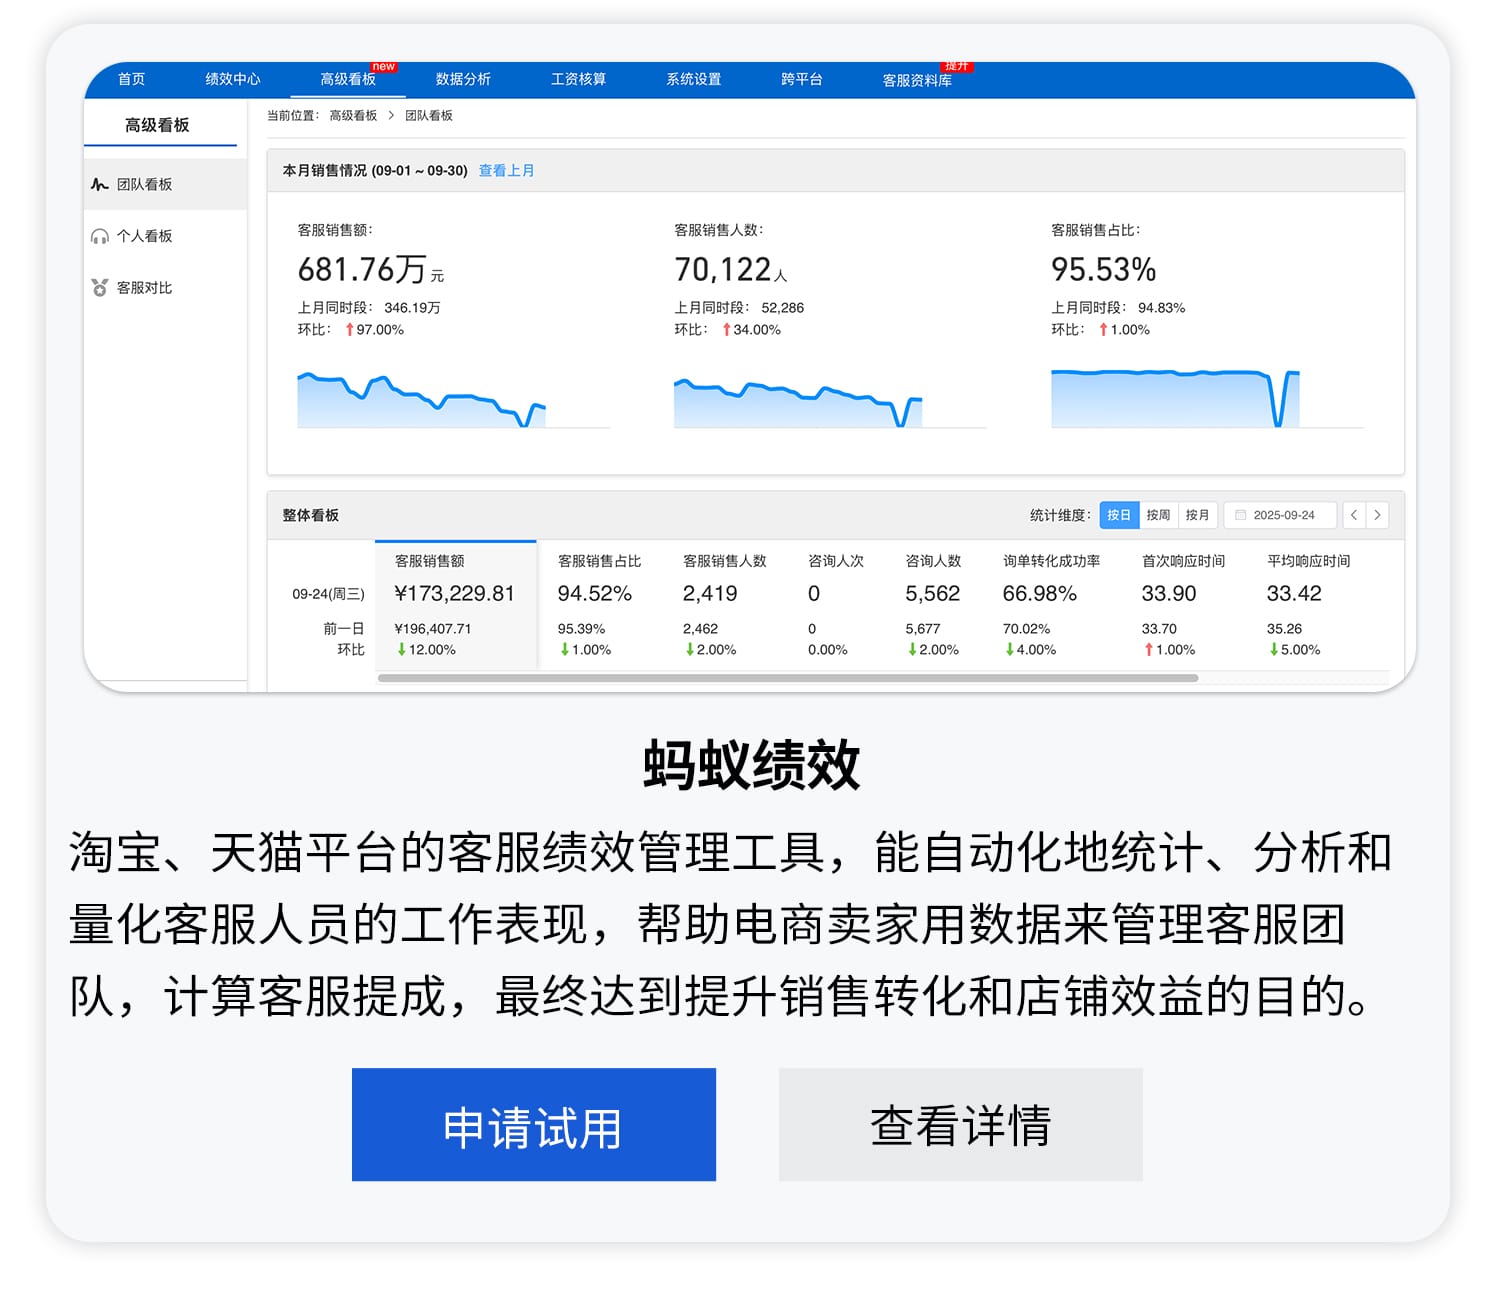
Task: Open the 系统设置 tab
Action: pos(694,79)
